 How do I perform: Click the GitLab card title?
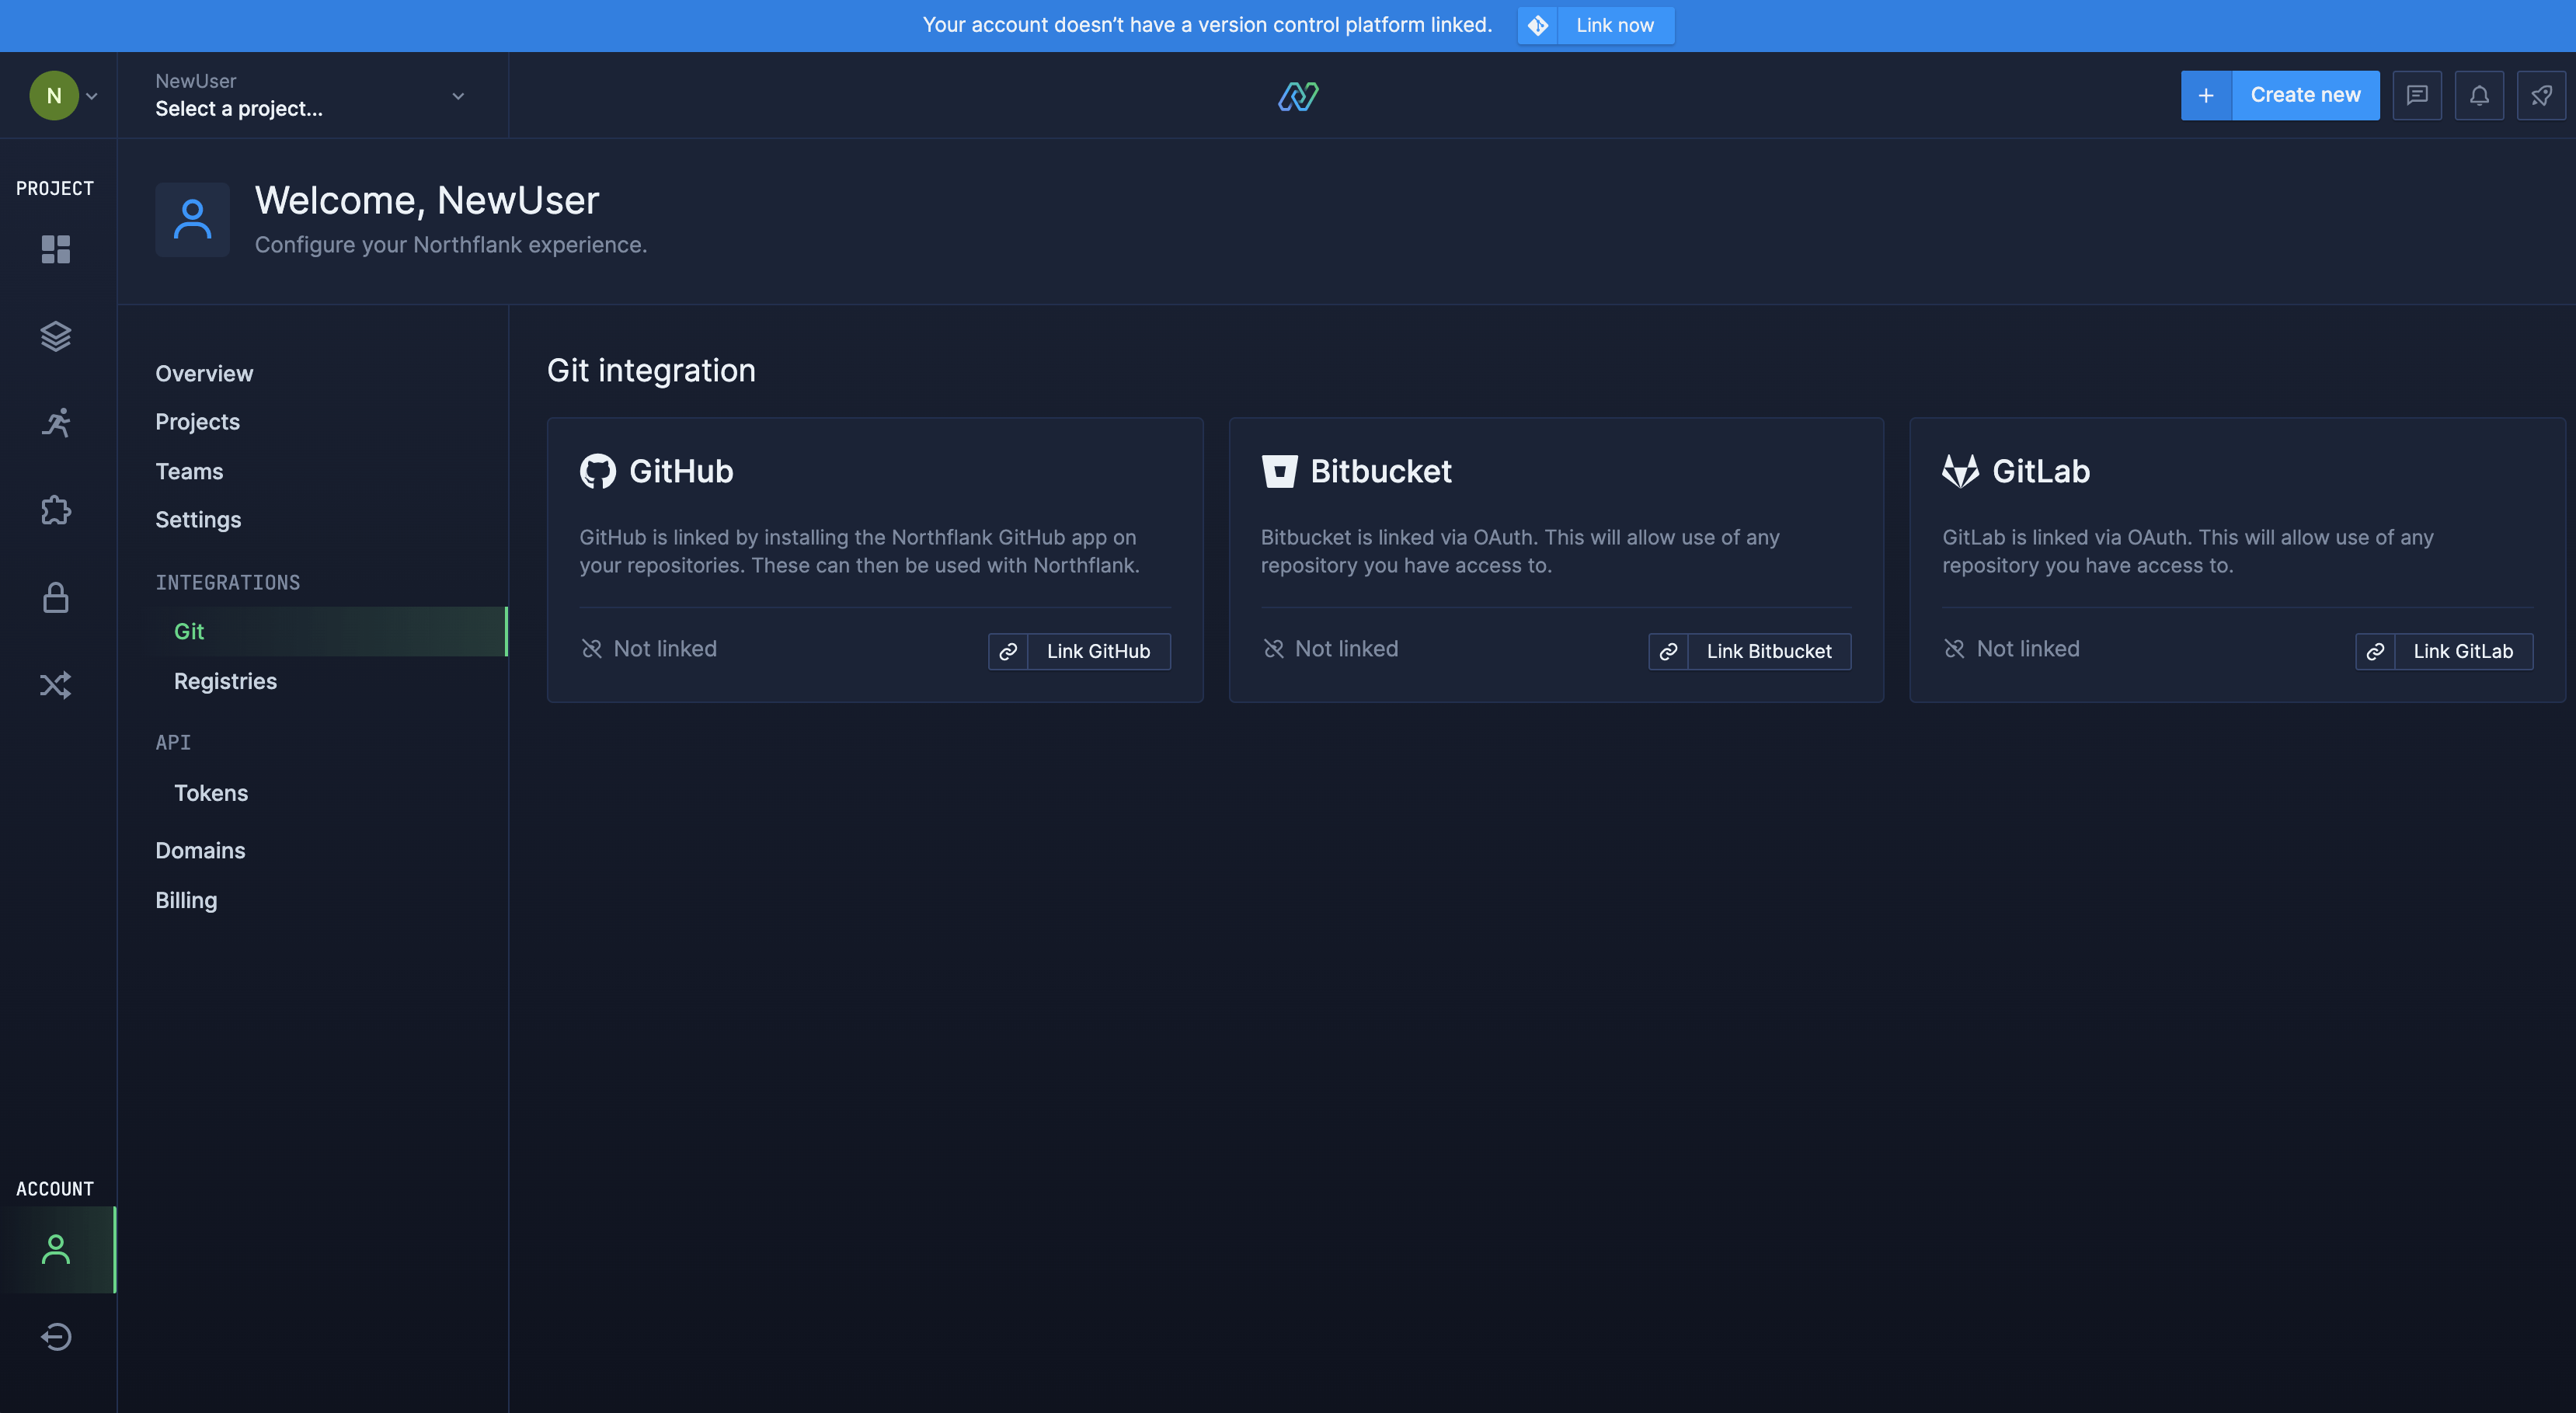tap(2041, 471)
